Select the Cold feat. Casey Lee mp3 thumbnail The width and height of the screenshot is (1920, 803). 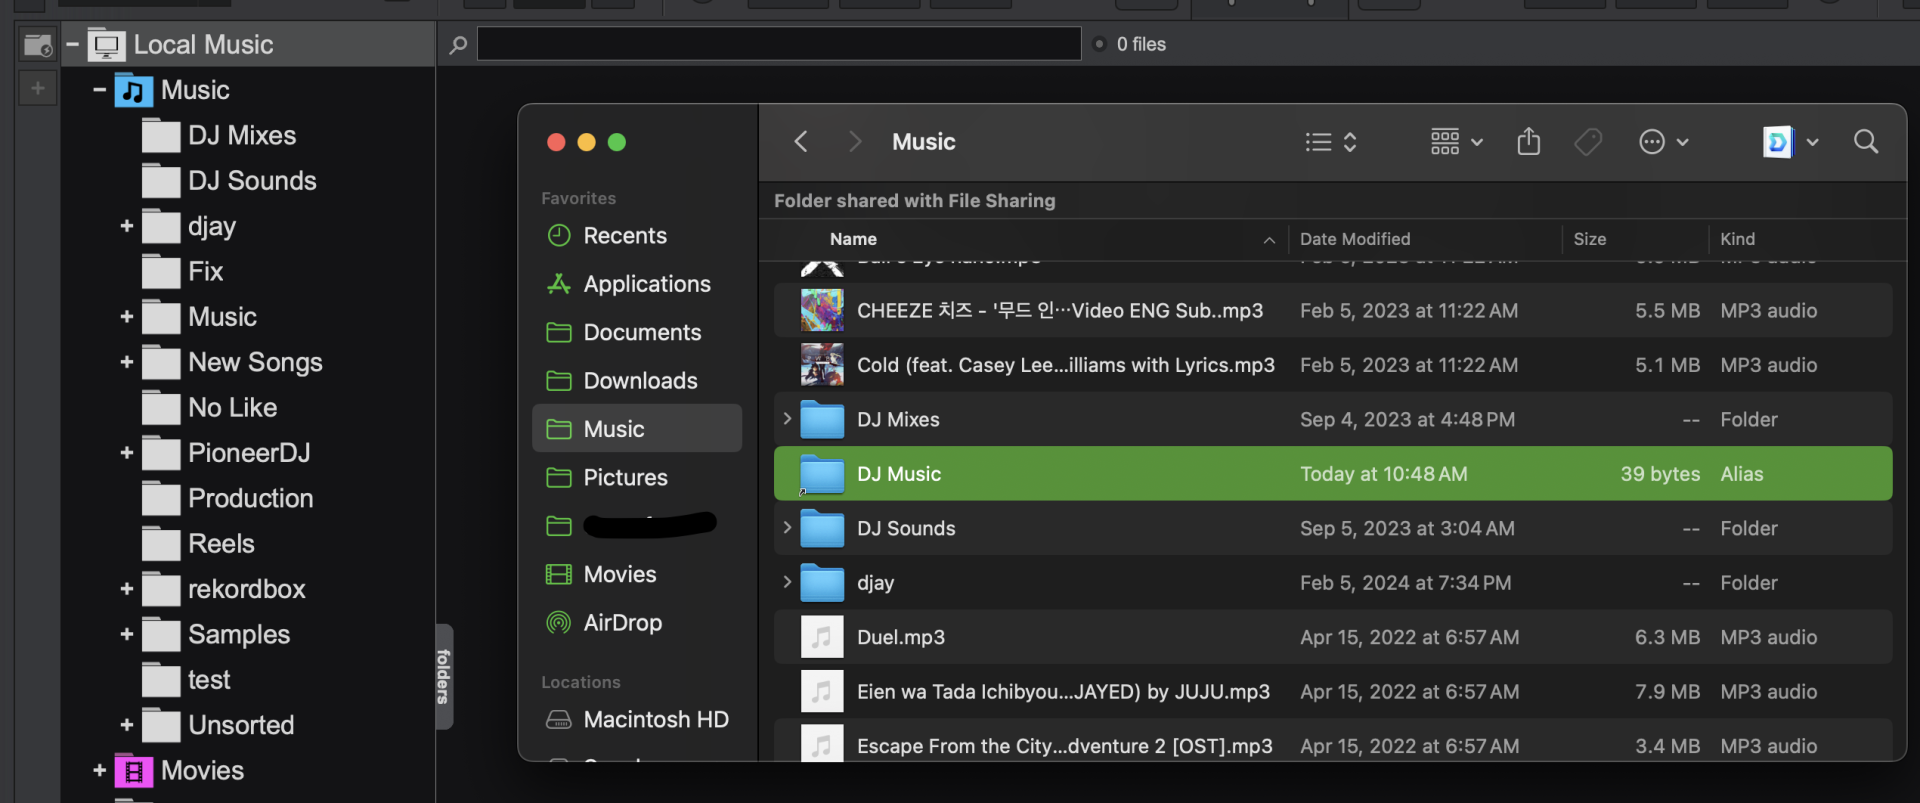pyautogui.click(x=822, y=365)
